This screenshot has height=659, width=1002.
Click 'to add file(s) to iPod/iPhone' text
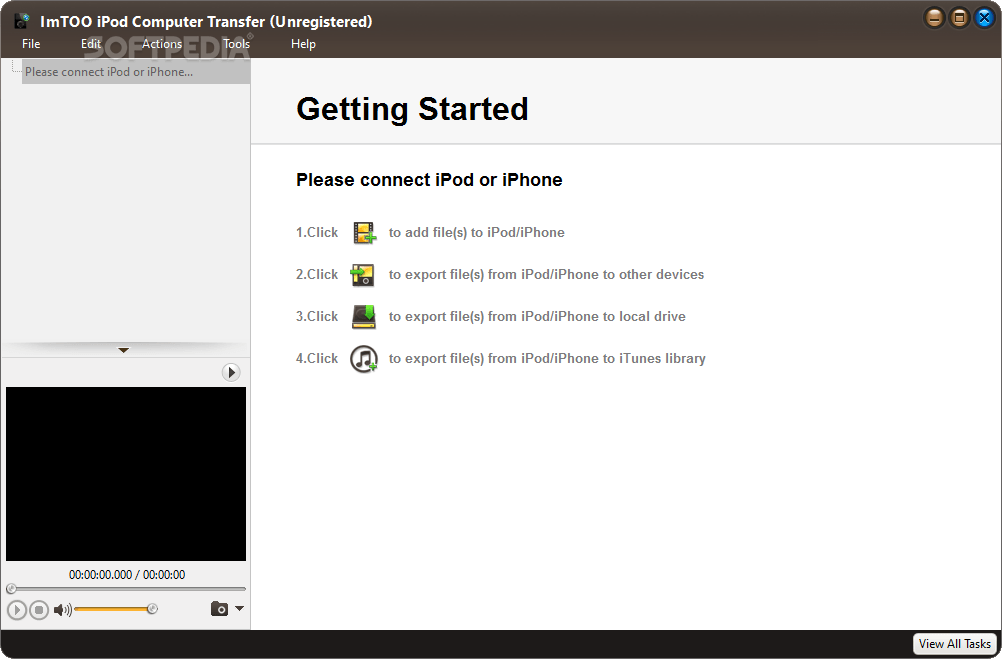tap(477, 233)
